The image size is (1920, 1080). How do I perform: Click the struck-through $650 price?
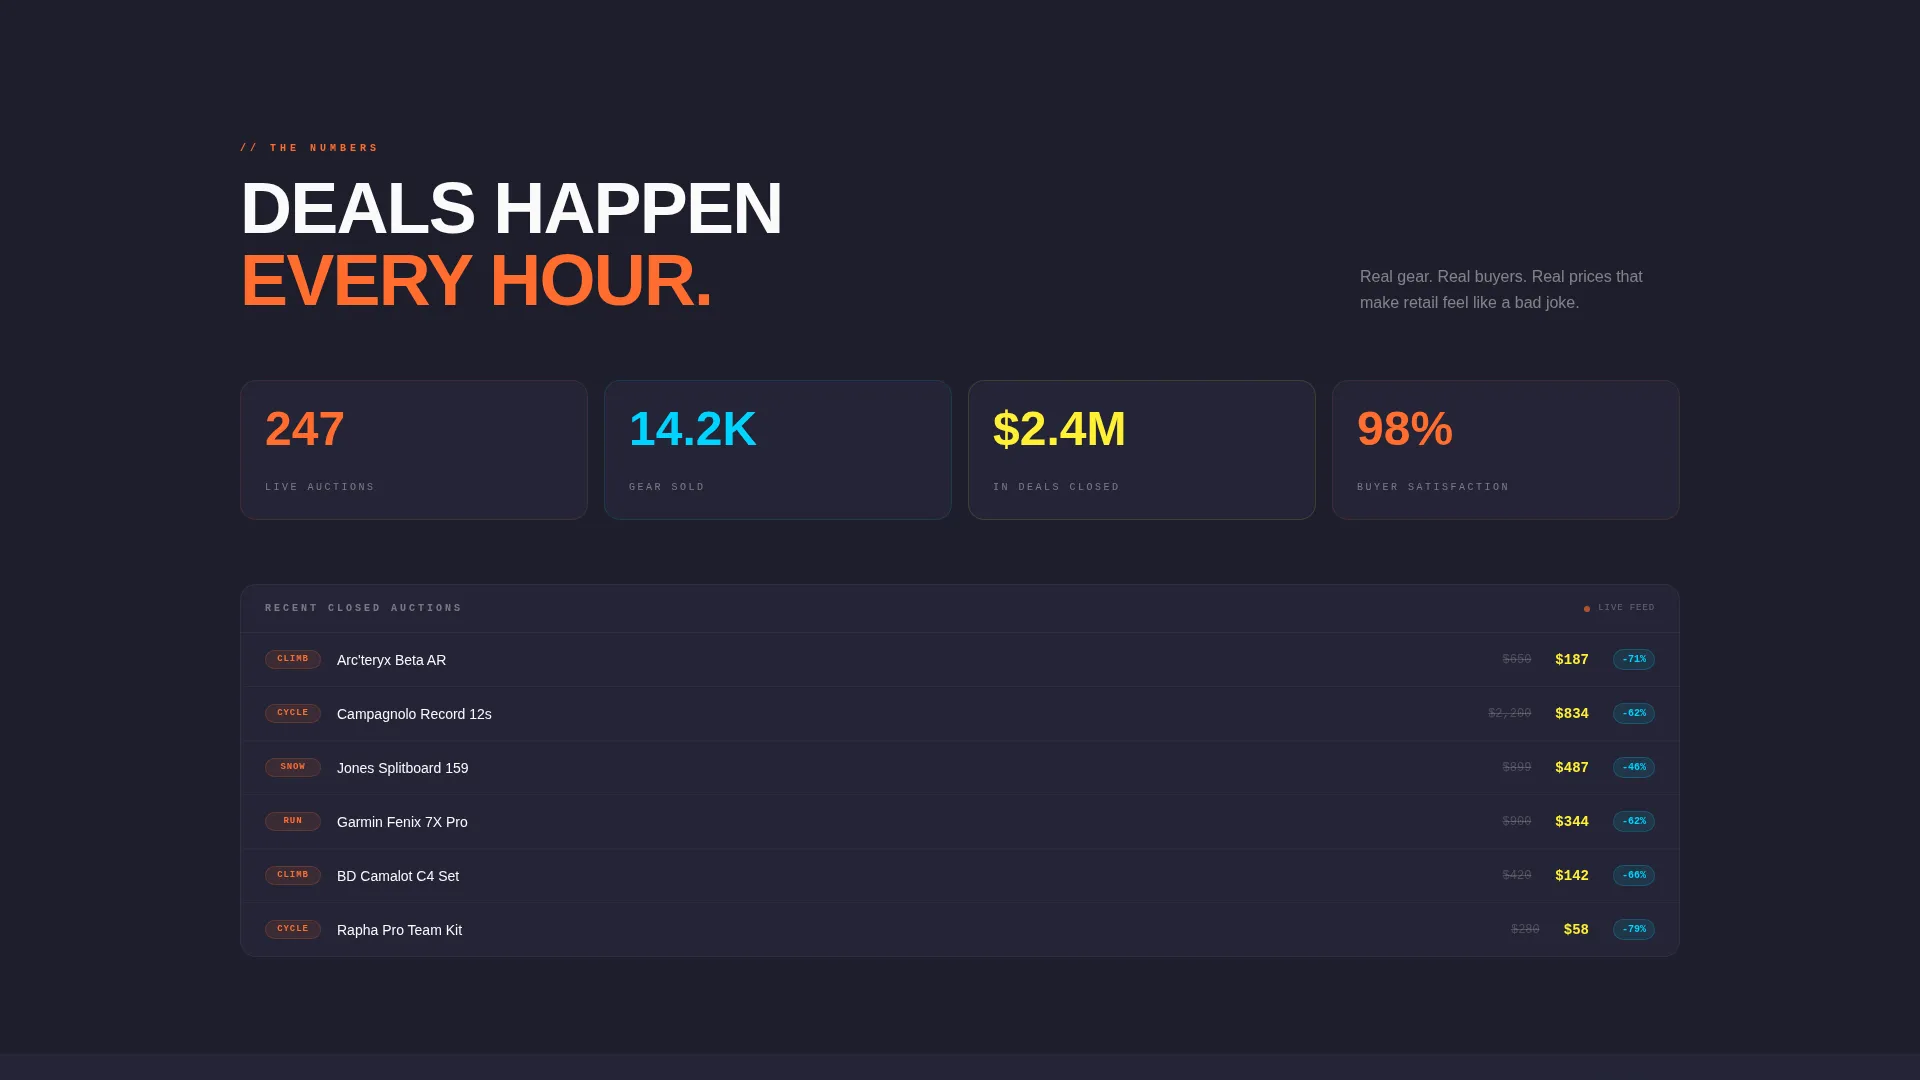pos(1517,659)
